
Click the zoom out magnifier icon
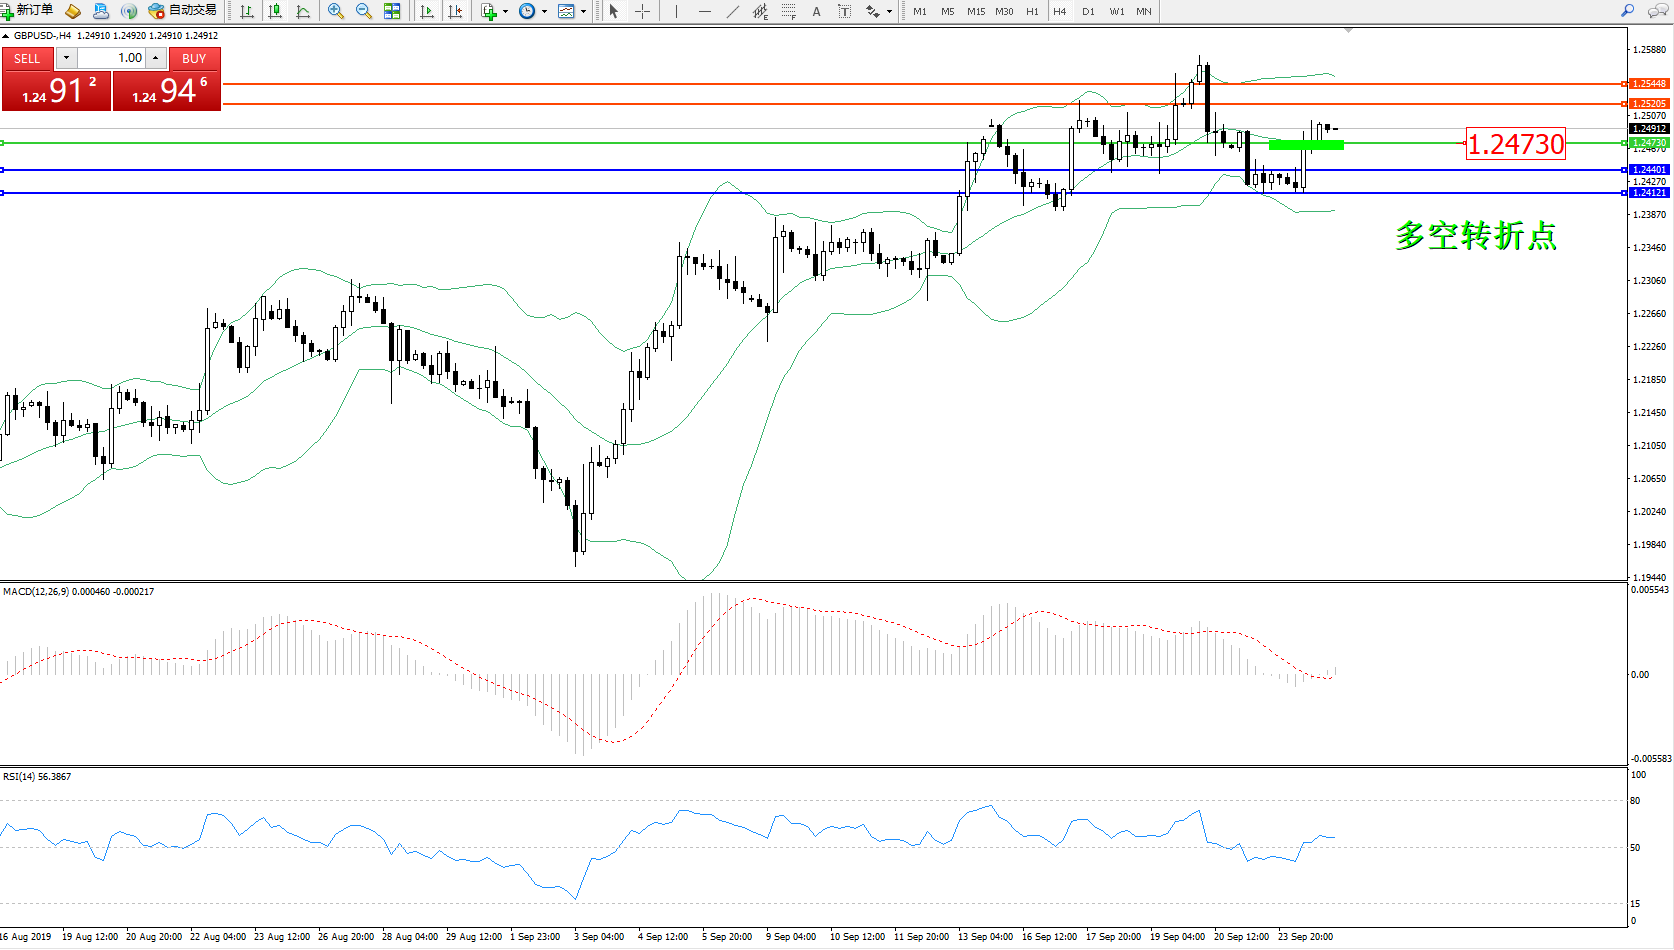coord(364,11)
